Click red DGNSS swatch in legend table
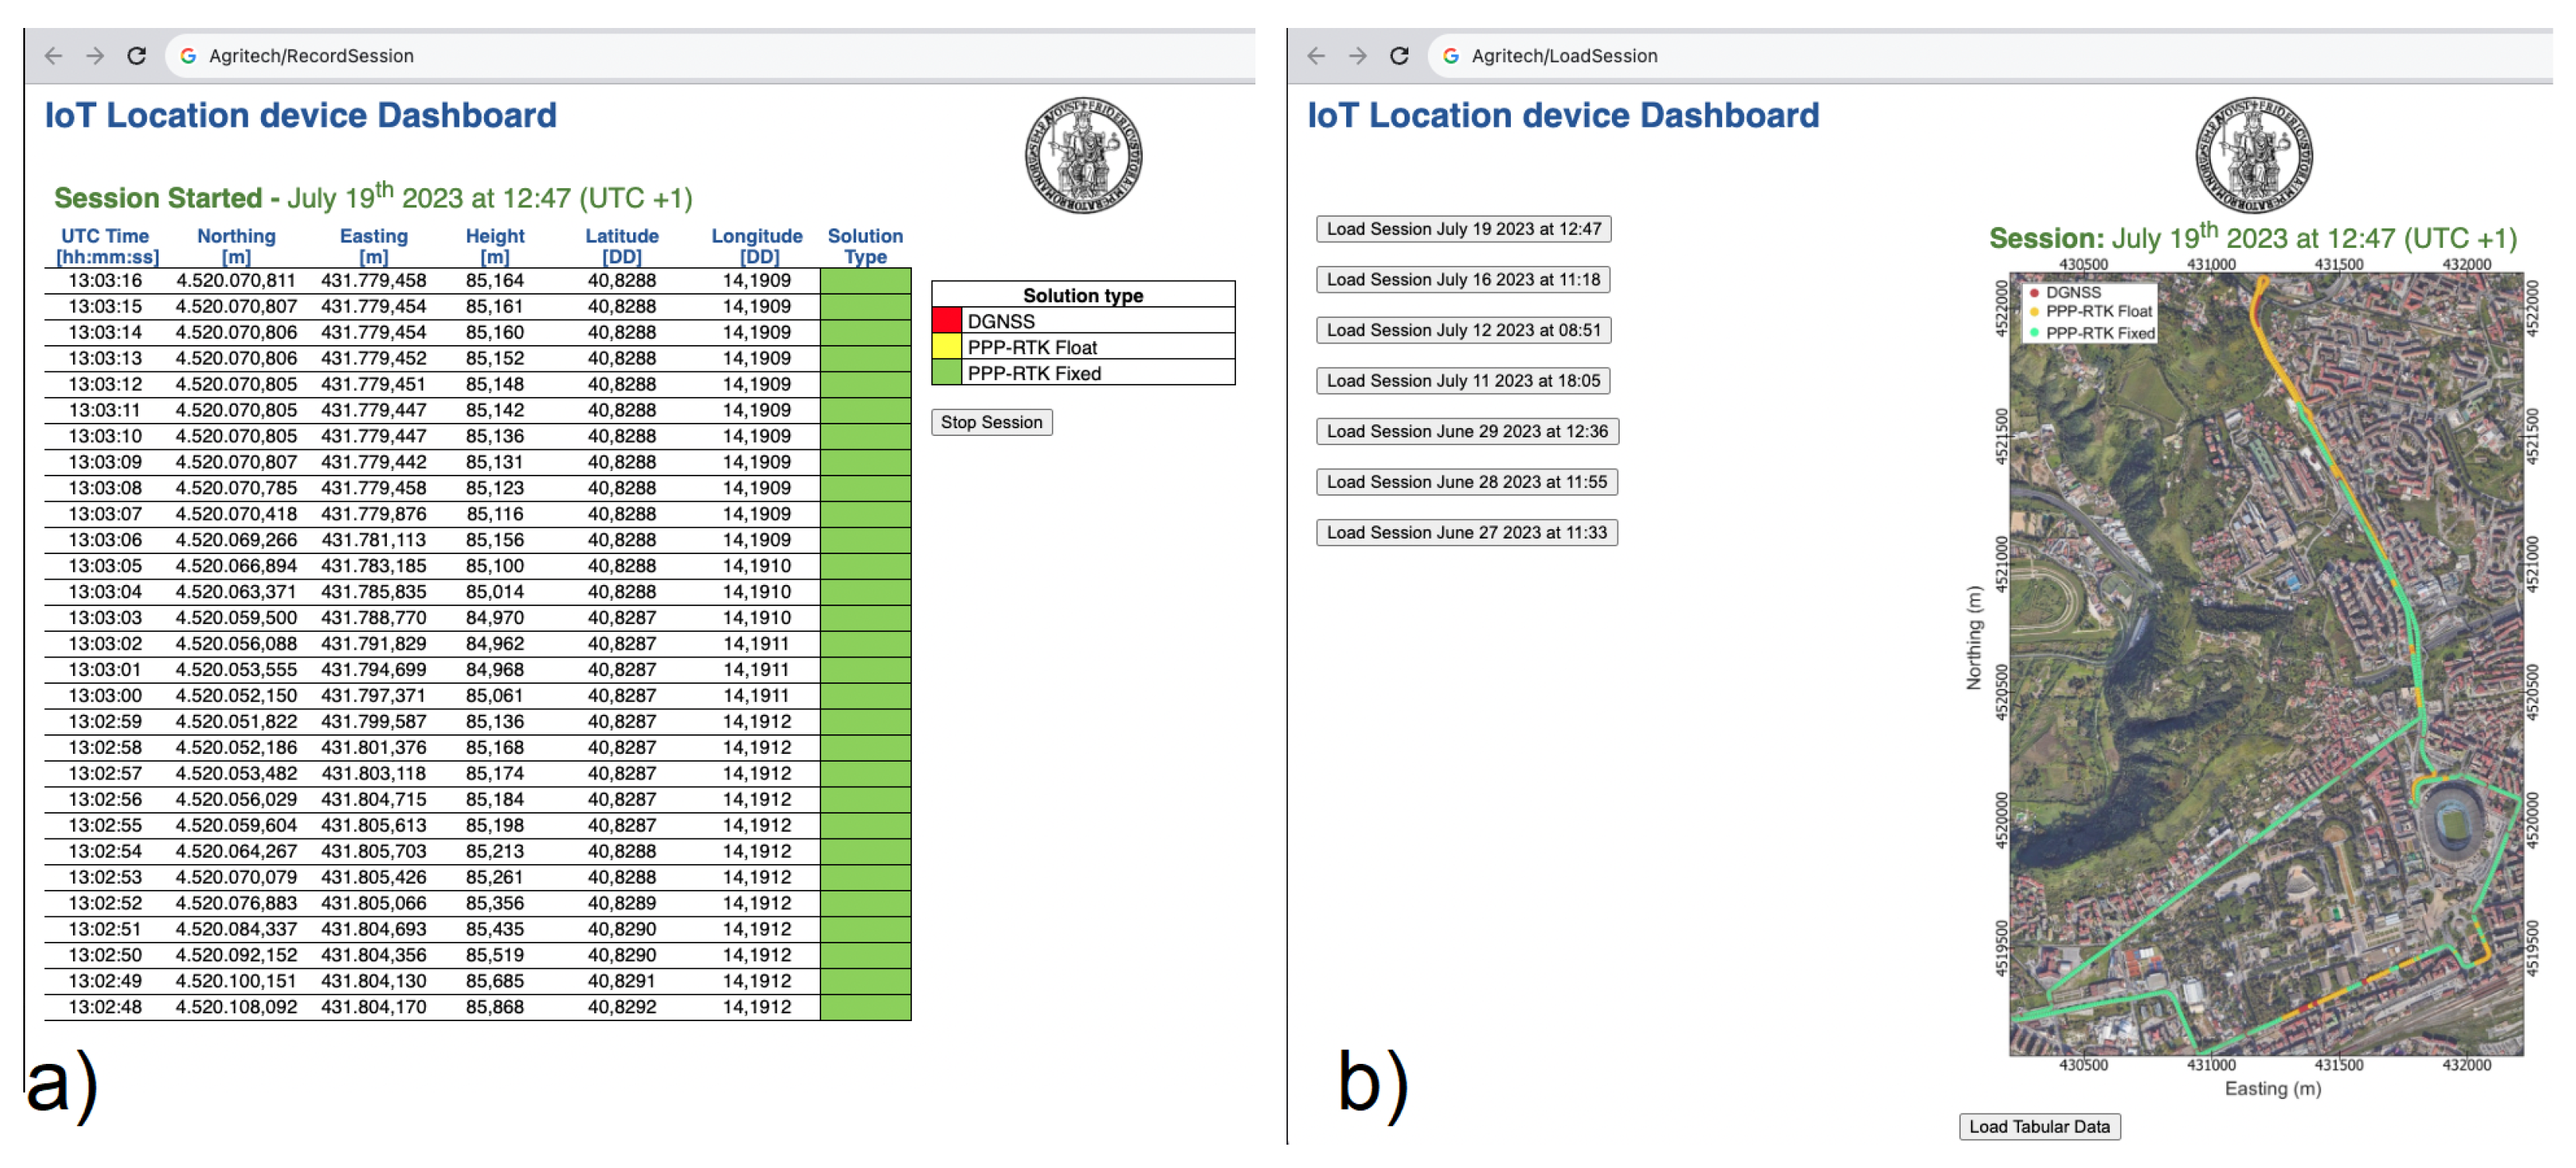Image resolution: width=2576 pixels, height=1168 pixels. point(946,321)
